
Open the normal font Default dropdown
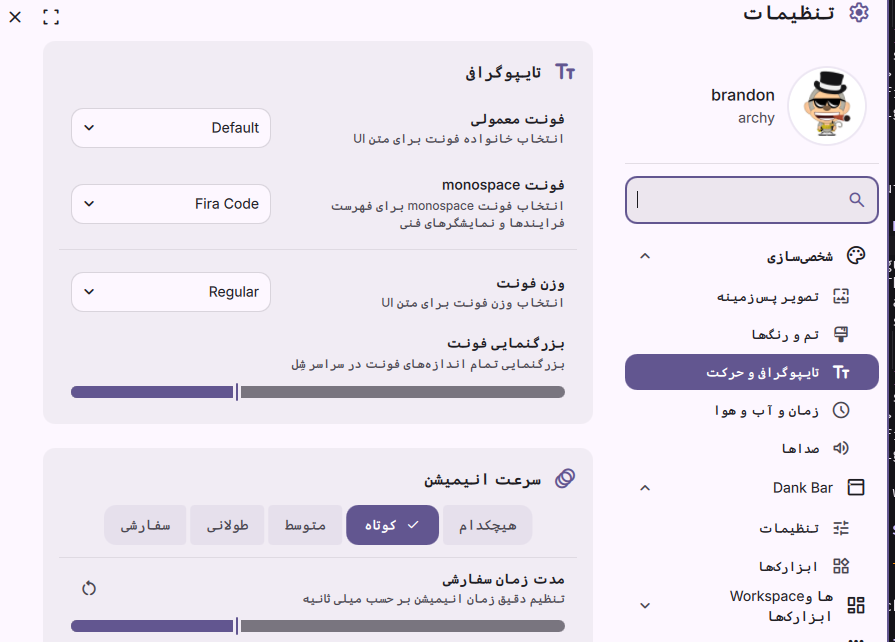pos(171,128)
